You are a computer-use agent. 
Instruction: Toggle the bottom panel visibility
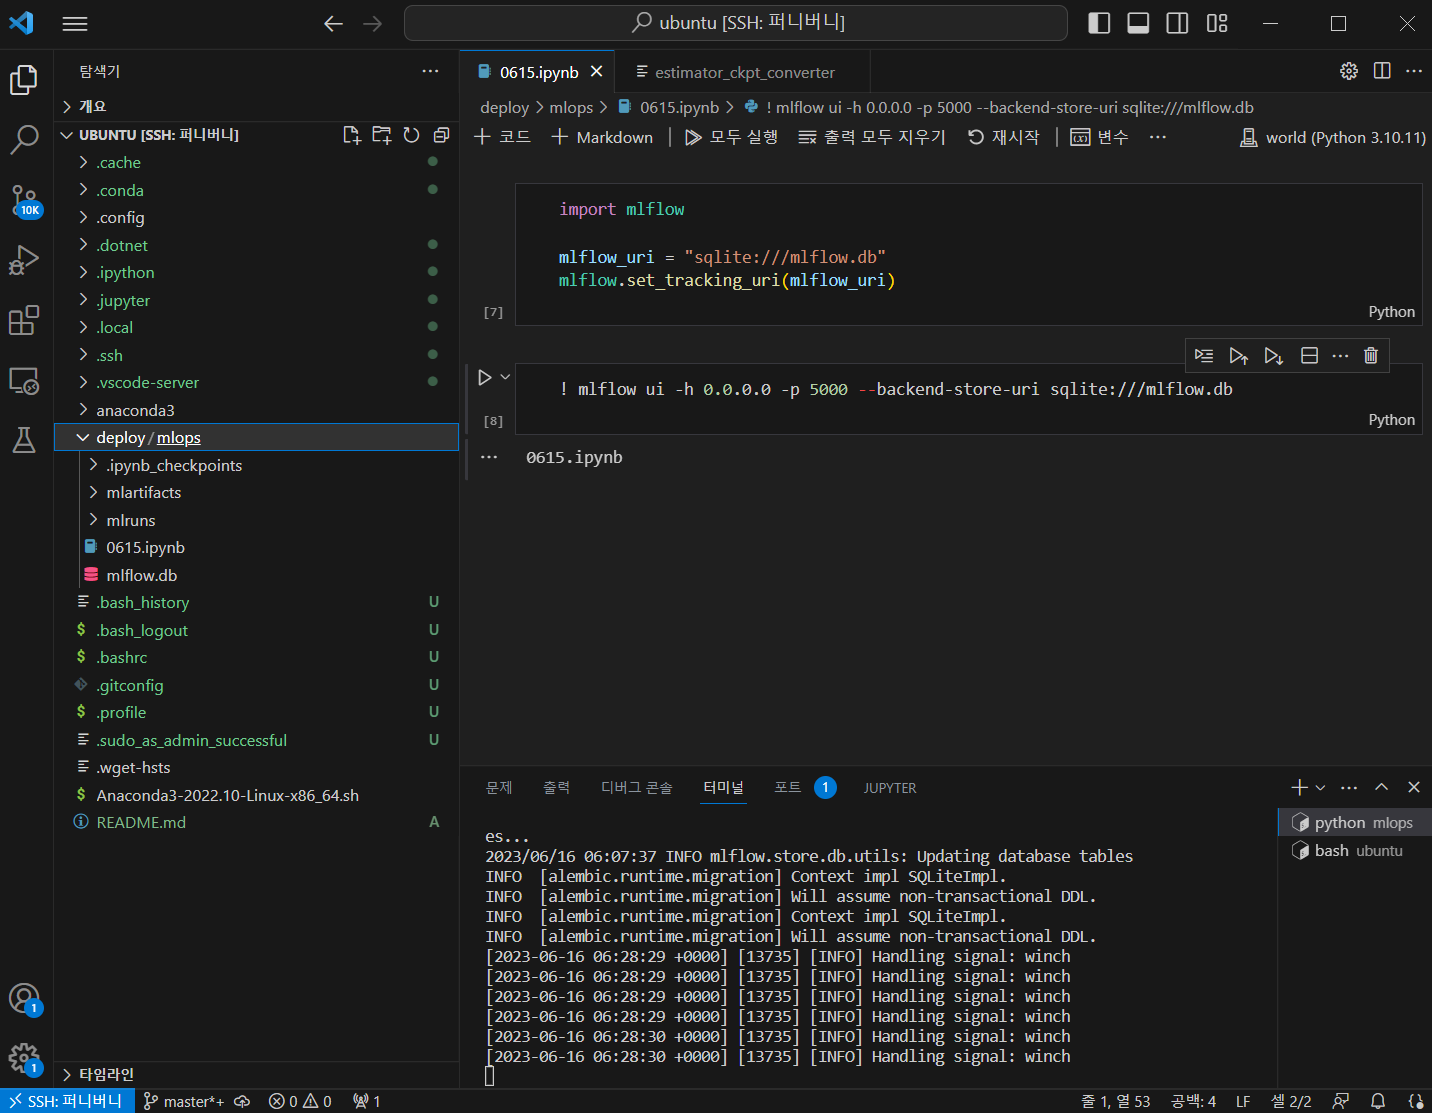click(x=1138, y=23)
